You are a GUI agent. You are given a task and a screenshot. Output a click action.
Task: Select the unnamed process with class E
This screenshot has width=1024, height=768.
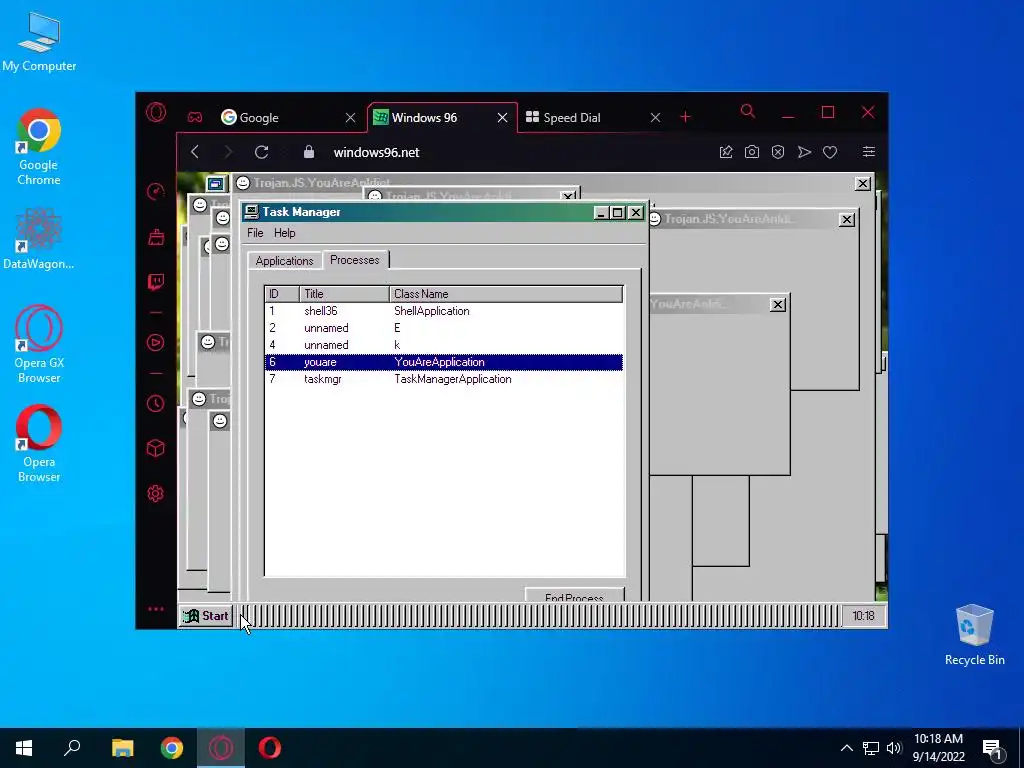point(443,328)
